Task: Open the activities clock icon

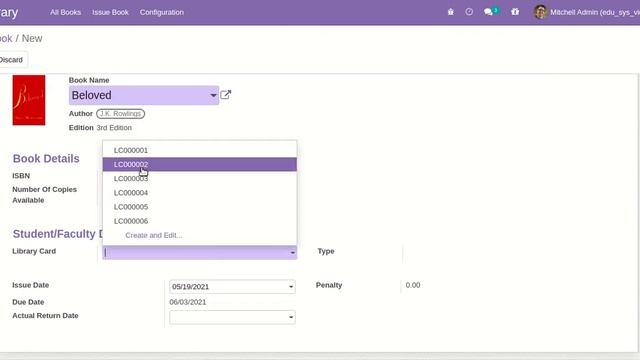Action: pyautogui.click(x=469, y=12)
